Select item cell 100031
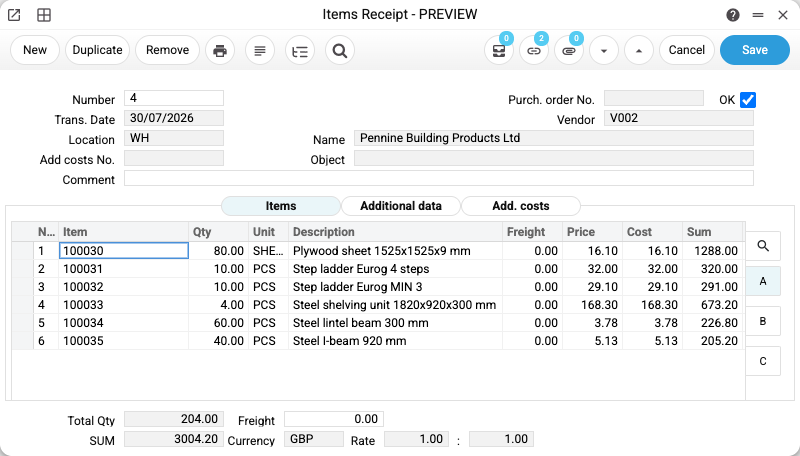The image size is (800, 456). coord(124,269)
